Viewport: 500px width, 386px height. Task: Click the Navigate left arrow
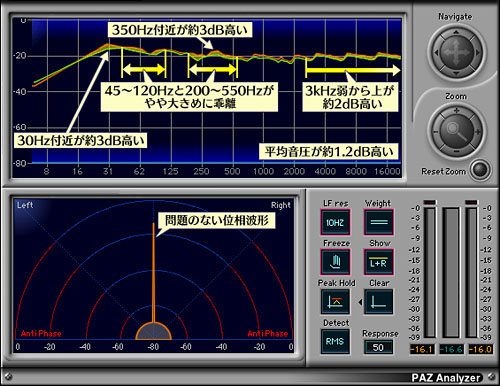pyautogui.click(x=436, y=53)
